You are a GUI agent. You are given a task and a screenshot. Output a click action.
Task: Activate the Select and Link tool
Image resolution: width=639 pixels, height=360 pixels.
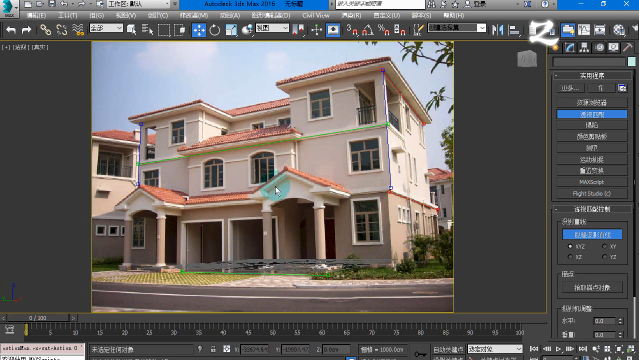45,30
